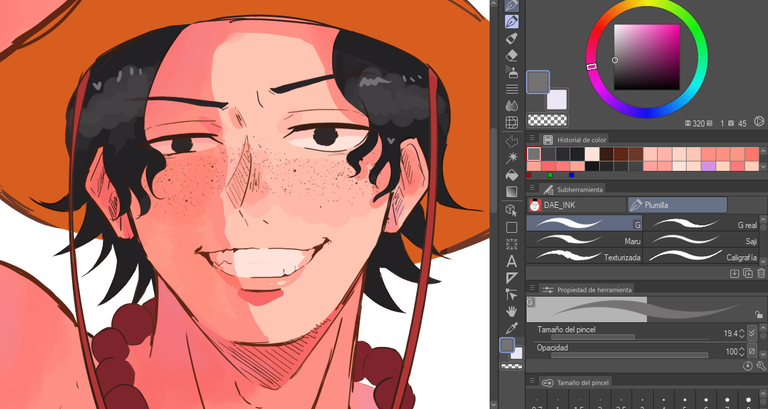Switch color space round arrow icon

coord(759,121)
